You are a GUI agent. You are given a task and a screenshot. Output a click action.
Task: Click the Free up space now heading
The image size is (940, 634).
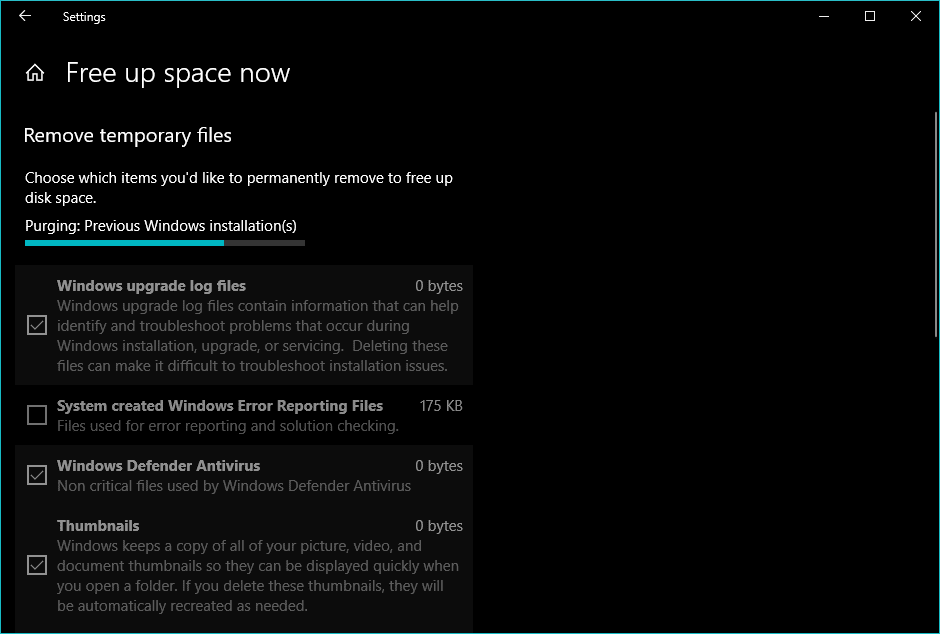click(178, 73)
